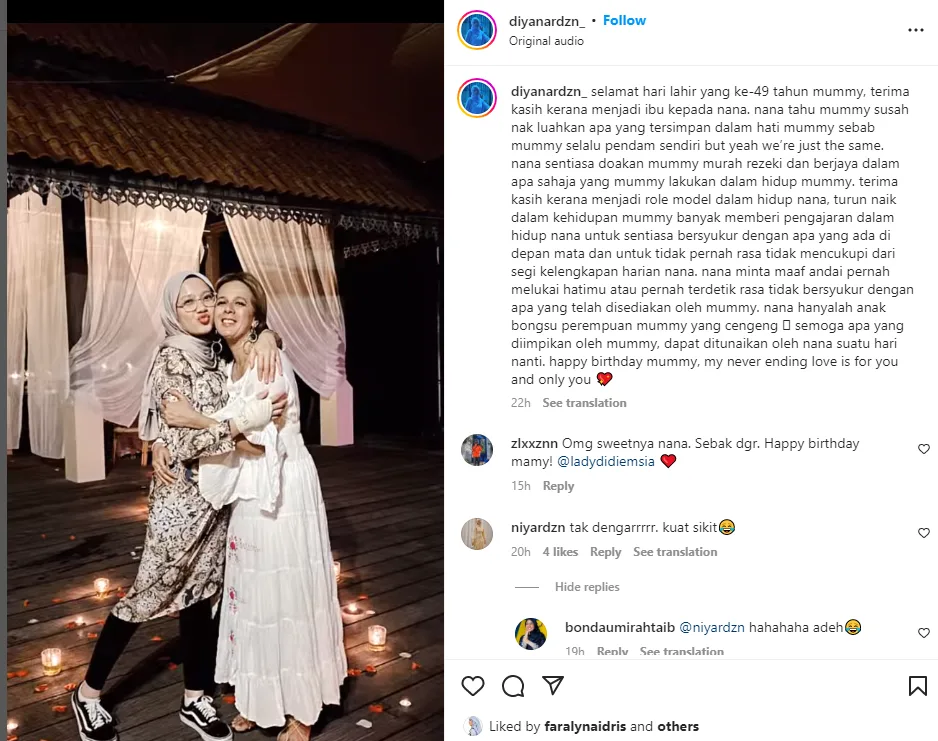938x741 pixels.
Task: Reply to zlxxznn's comment
Action: 558,486
